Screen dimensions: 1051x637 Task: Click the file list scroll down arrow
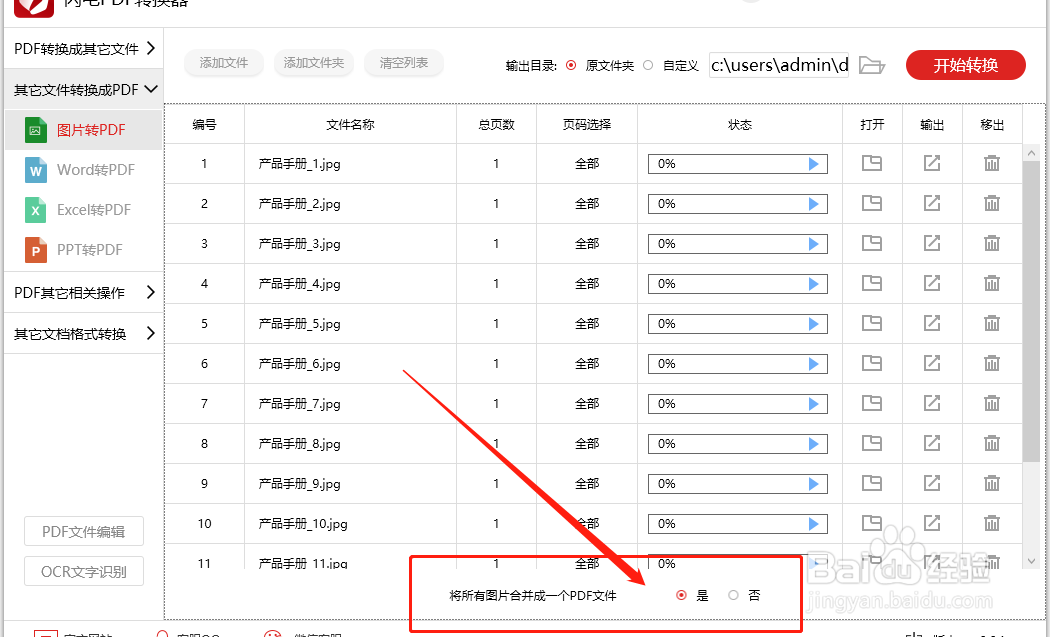[1031, 561]
